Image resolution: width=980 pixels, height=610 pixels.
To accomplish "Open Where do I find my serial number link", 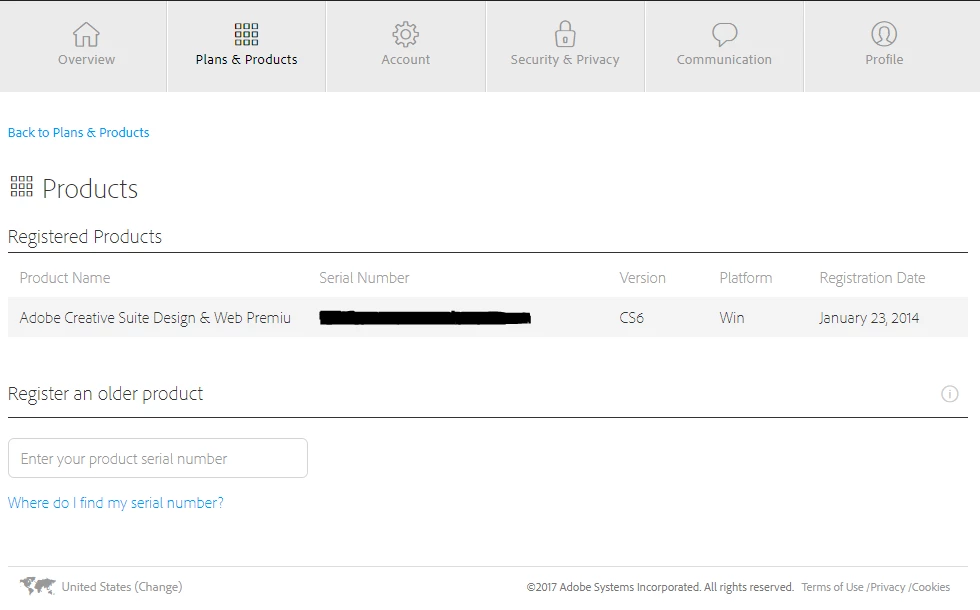I will tap(116, 502).
